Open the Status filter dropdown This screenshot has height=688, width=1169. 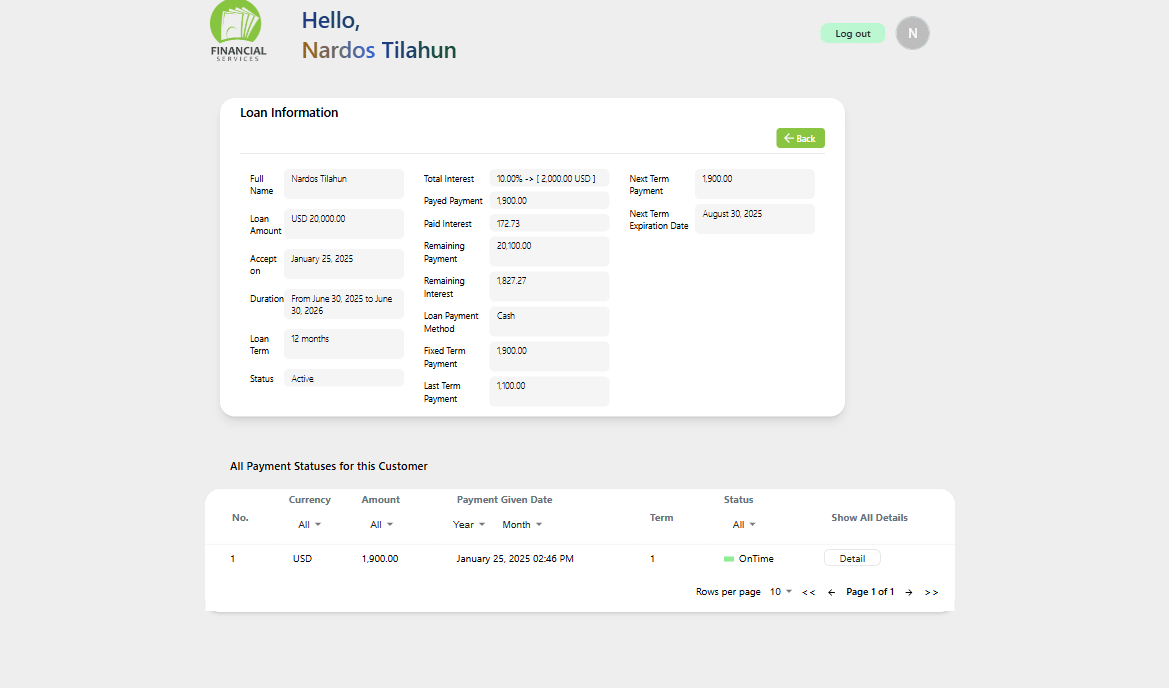pyautogui.click(x=743, y=523)
